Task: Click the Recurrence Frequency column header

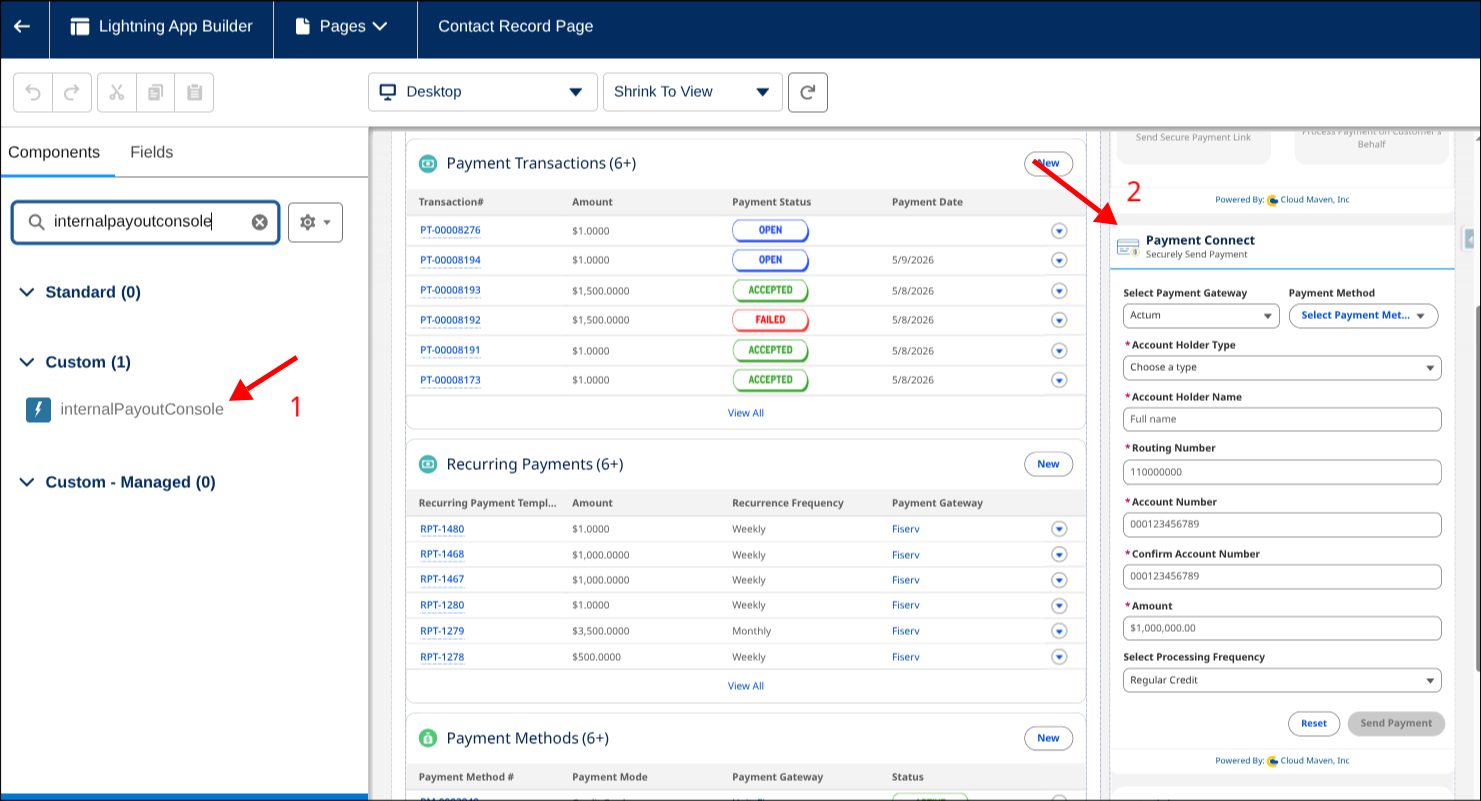Action: pyautogui.click(x=788, y=503)
